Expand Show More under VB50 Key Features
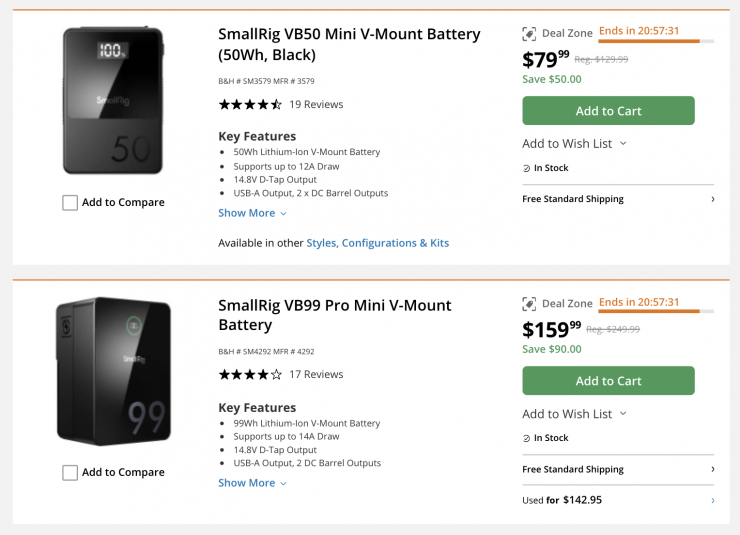This screenshot has height=535, width=740. (x=252, y=213)
